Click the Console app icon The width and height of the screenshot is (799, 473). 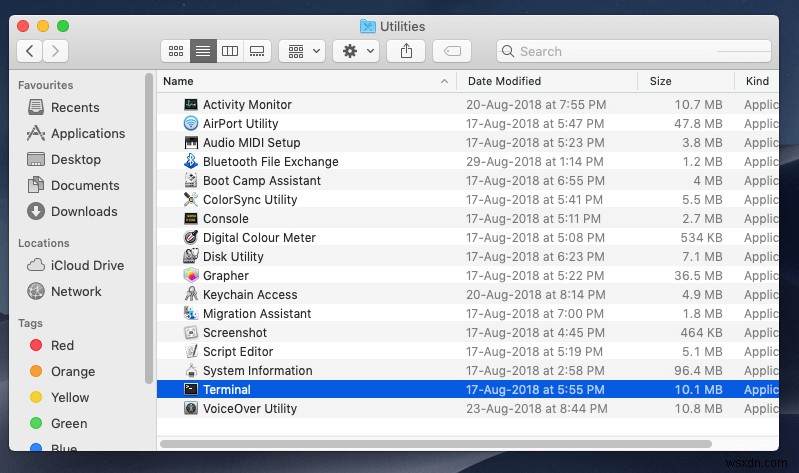pyautogui.click(x=191, y=219)
